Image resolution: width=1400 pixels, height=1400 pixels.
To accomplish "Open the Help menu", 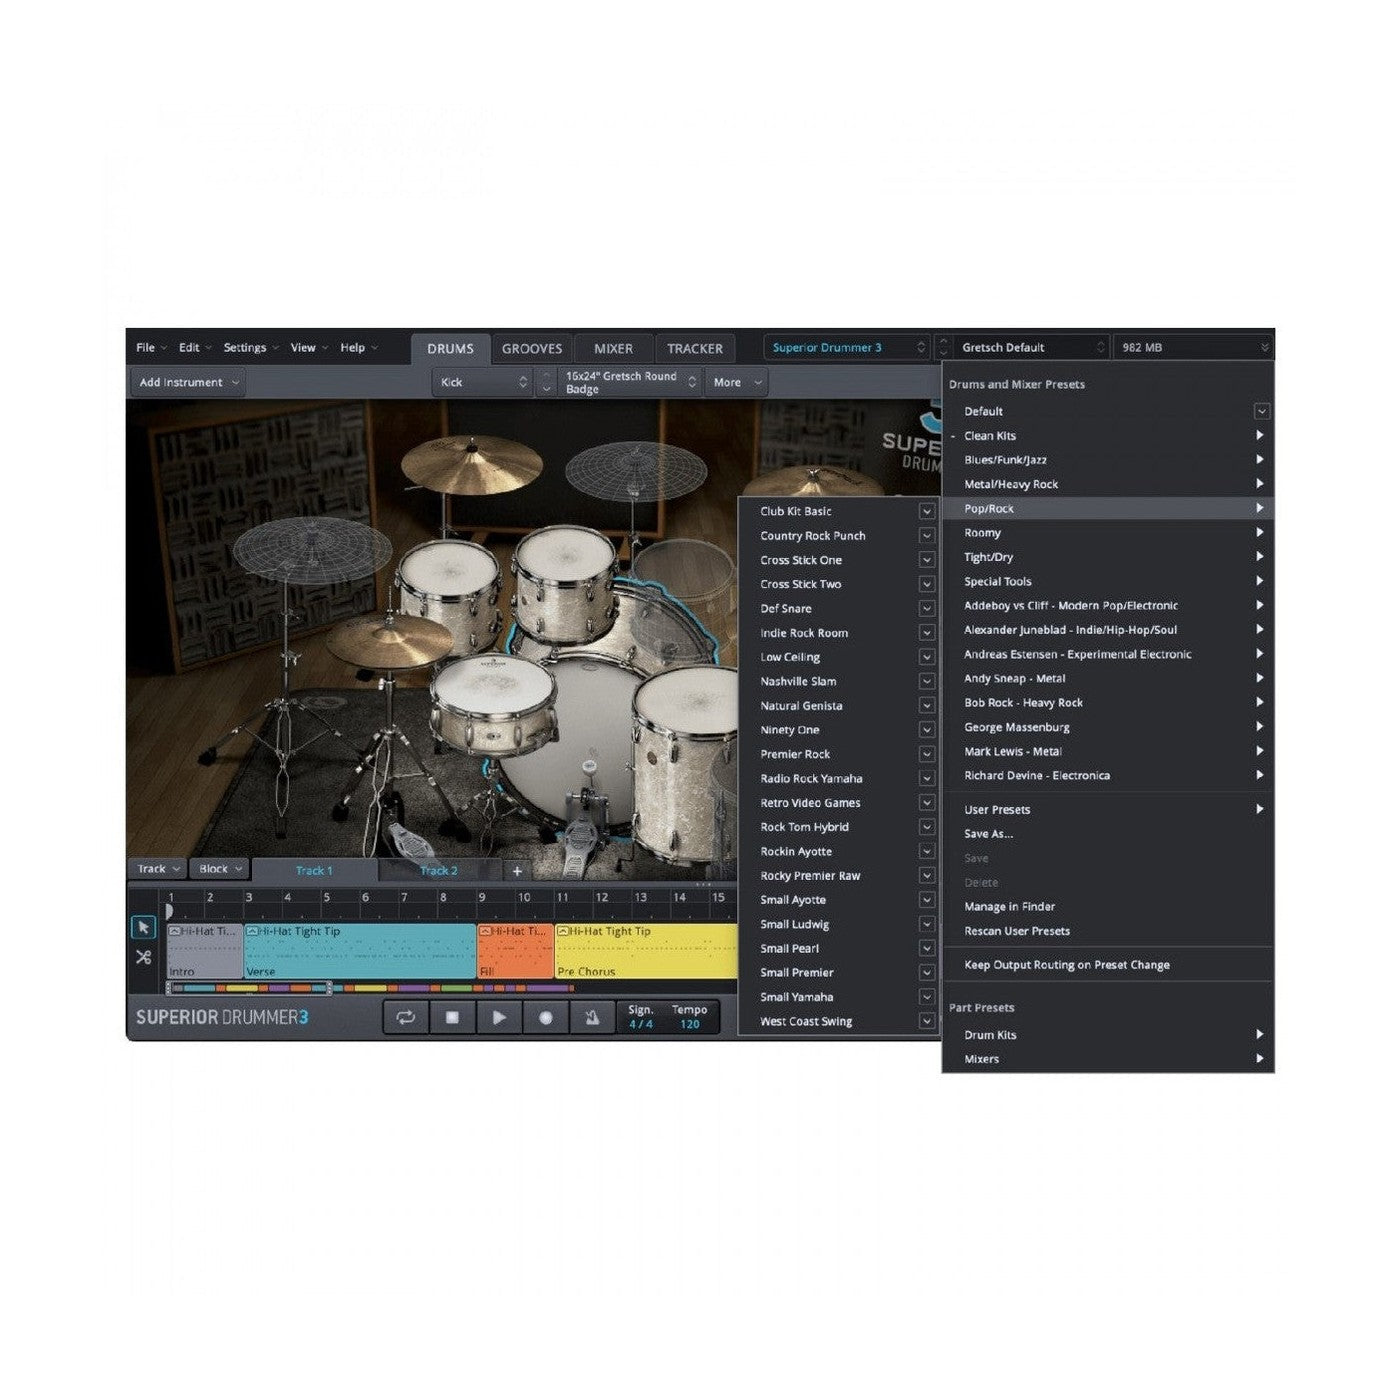I will (358, 348).
